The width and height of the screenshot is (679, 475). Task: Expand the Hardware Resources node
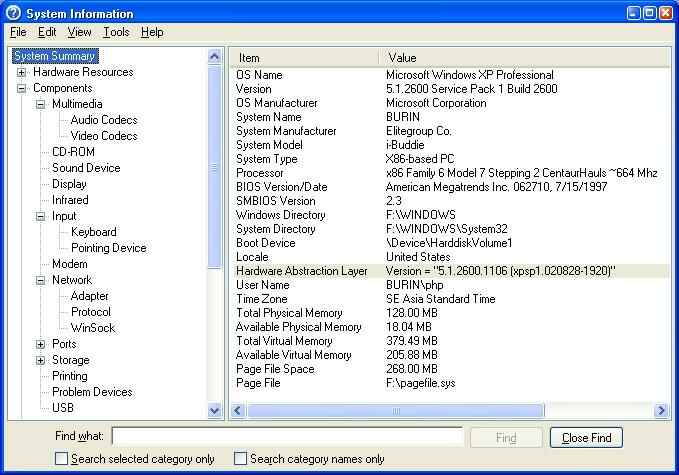21,72
